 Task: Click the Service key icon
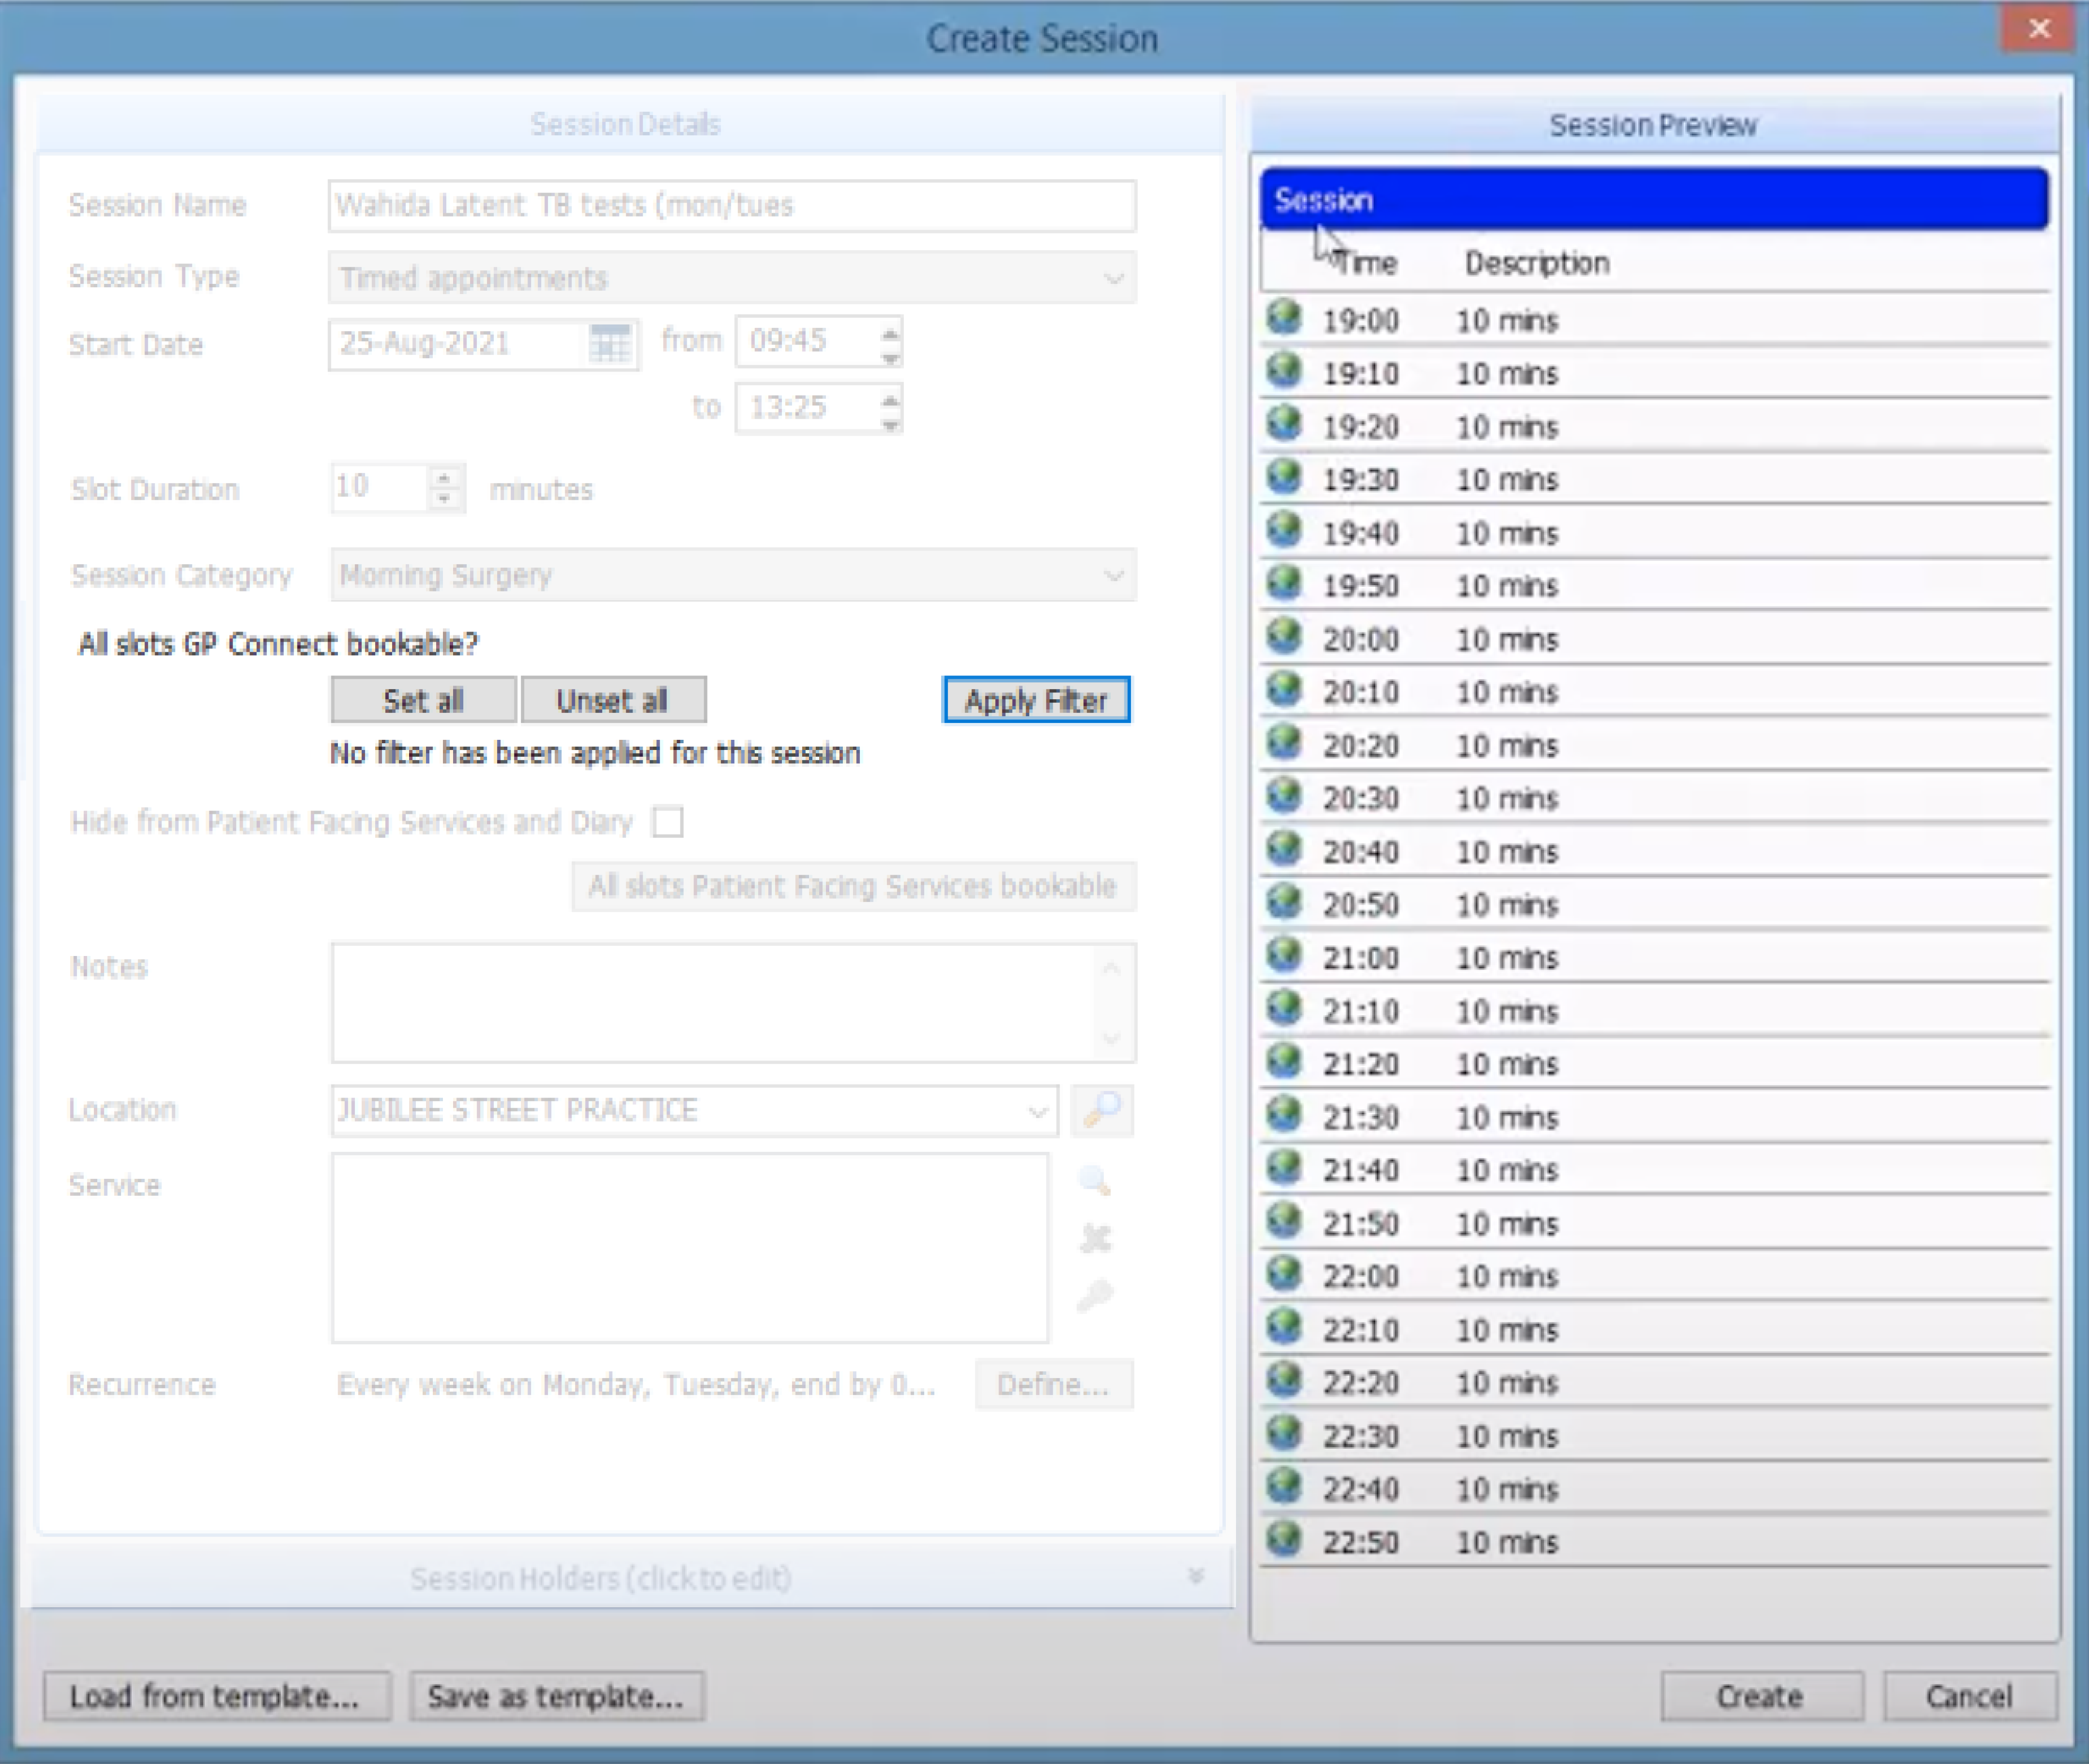point(1095,1295)
